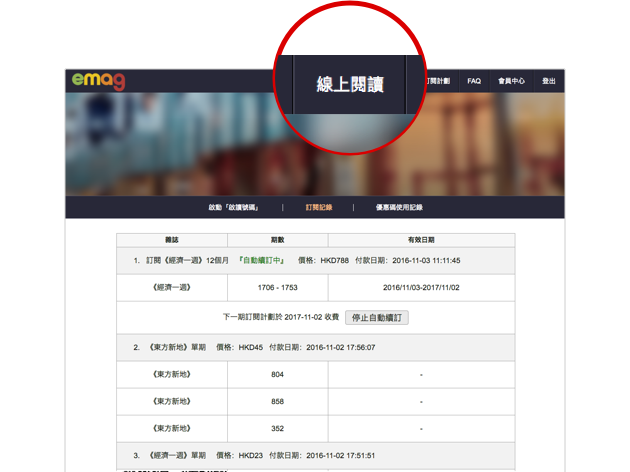Open 訂閱計劃 in the top navigation
The image size is (630, 472).
[x=437, y=81]
